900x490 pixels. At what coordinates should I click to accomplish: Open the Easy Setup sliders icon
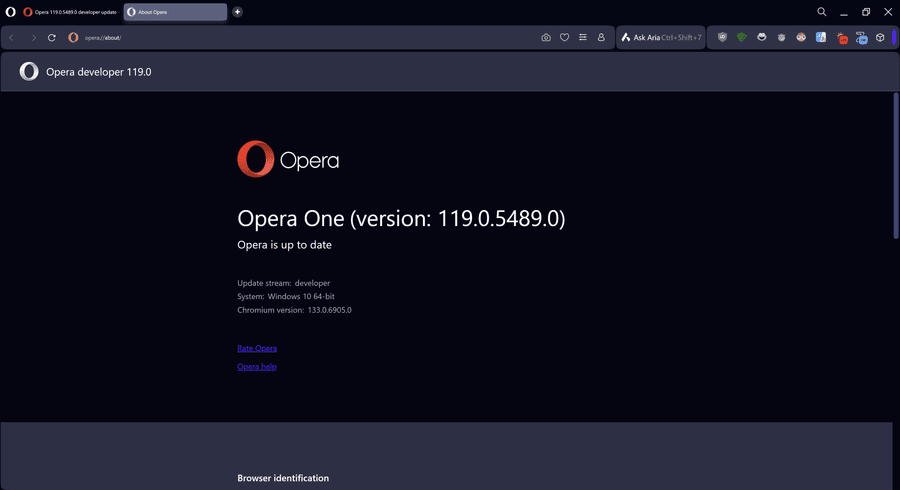583,38
